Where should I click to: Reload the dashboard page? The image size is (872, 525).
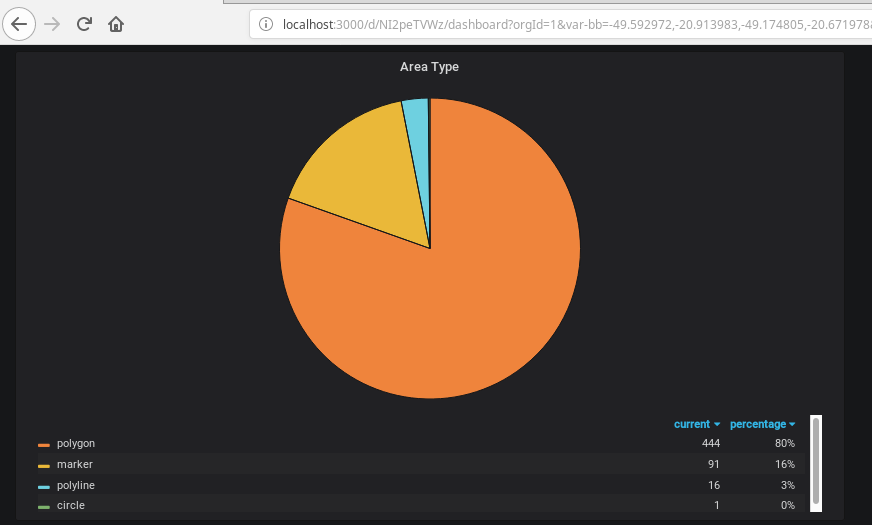click(85, 23)
